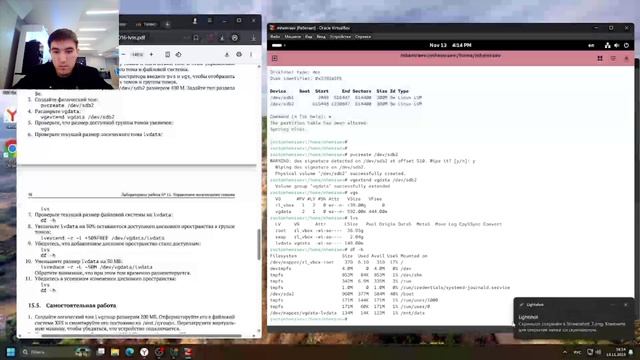
Task: Click the 'lvreduce -r -L -50M' command in PDF
Action: [x=96, y=267]
